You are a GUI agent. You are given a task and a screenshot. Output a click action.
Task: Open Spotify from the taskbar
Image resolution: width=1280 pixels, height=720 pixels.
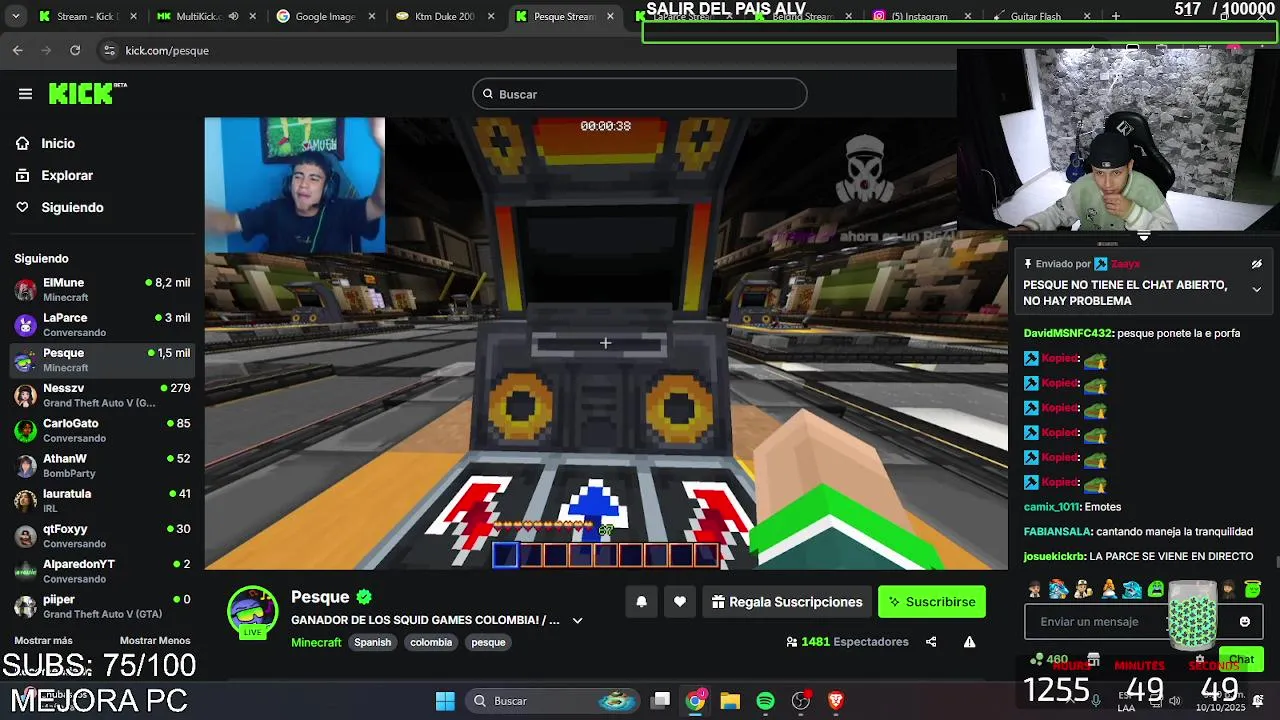[x=766, y=701]
